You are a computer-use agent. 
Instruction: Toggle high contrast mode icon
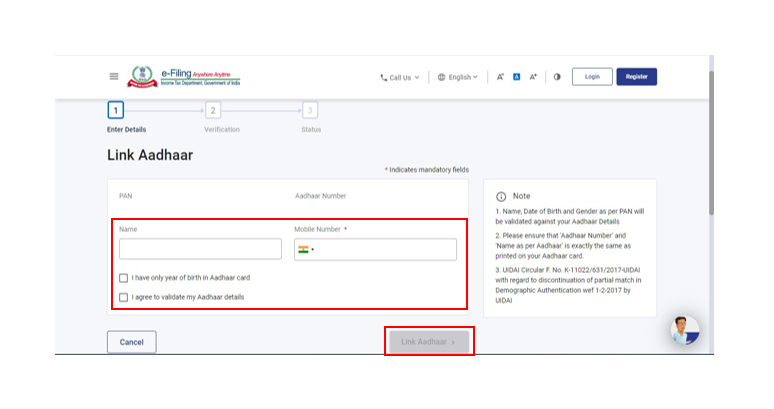coord(557,77)
